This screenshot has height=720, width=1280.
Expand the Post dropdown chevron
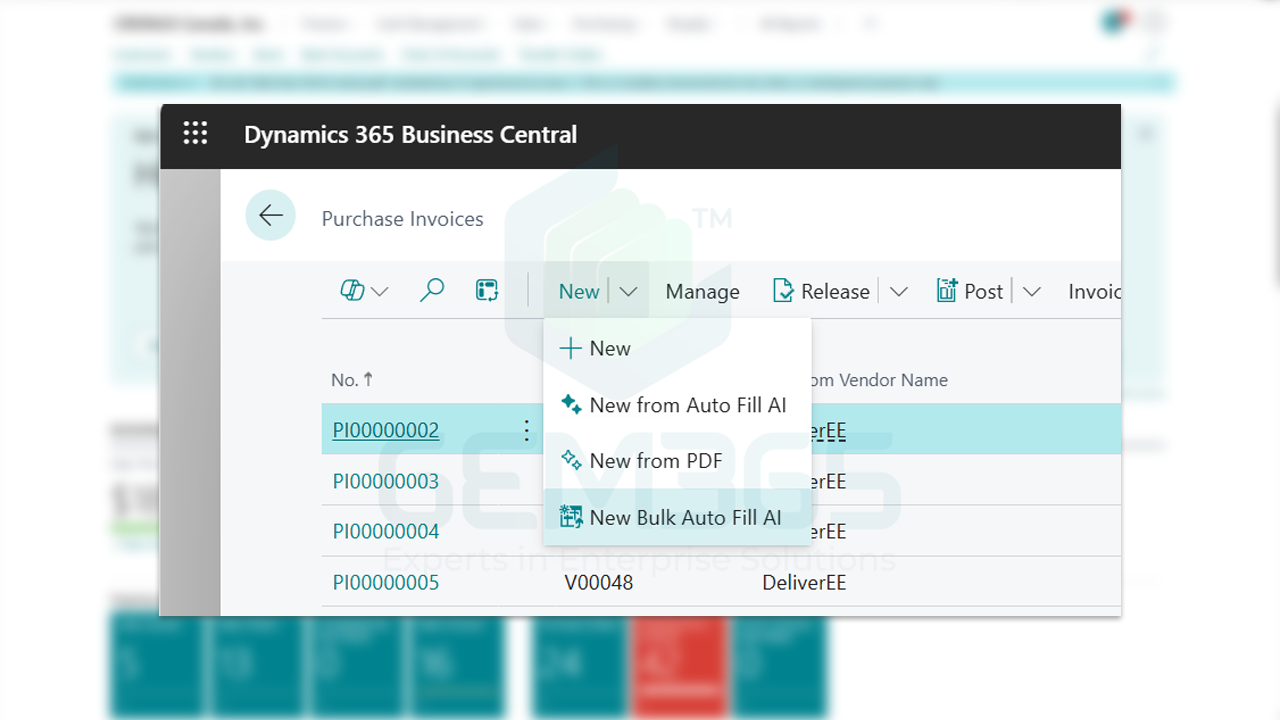[1032, 292]
